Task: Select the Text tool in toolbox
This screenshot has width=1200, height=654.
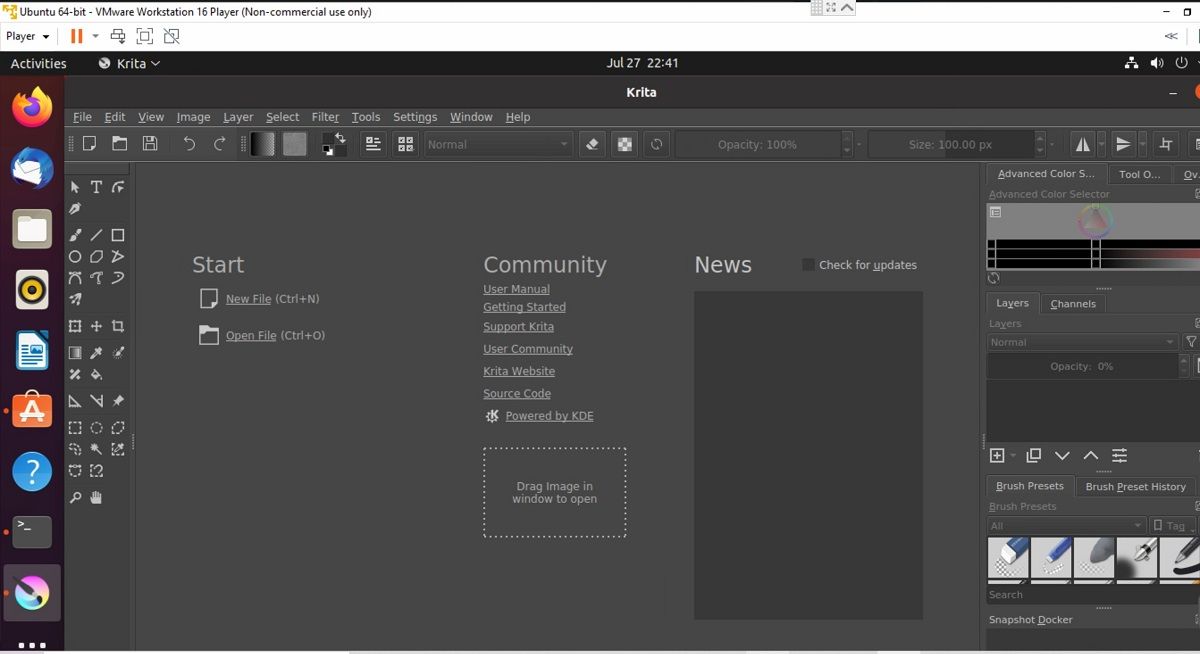Action: click(x=96, y=187)
